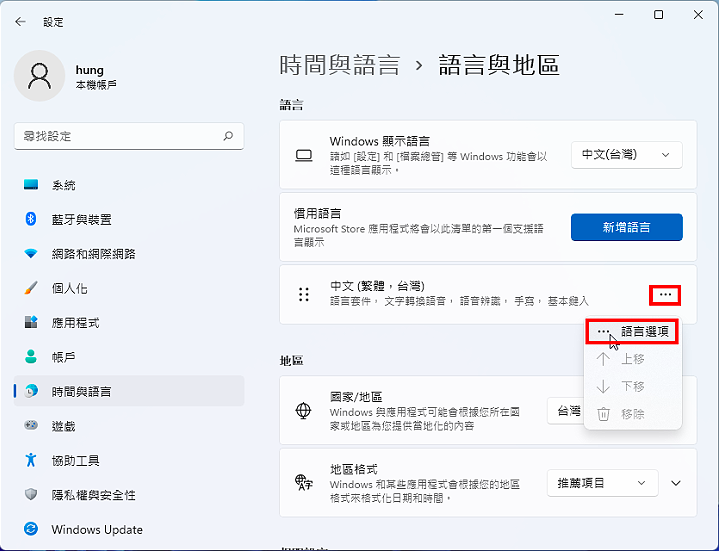This screenshot has width=723, height=554.
Task: Select 協助工具 in the sidebar
Action: [129, 460]
